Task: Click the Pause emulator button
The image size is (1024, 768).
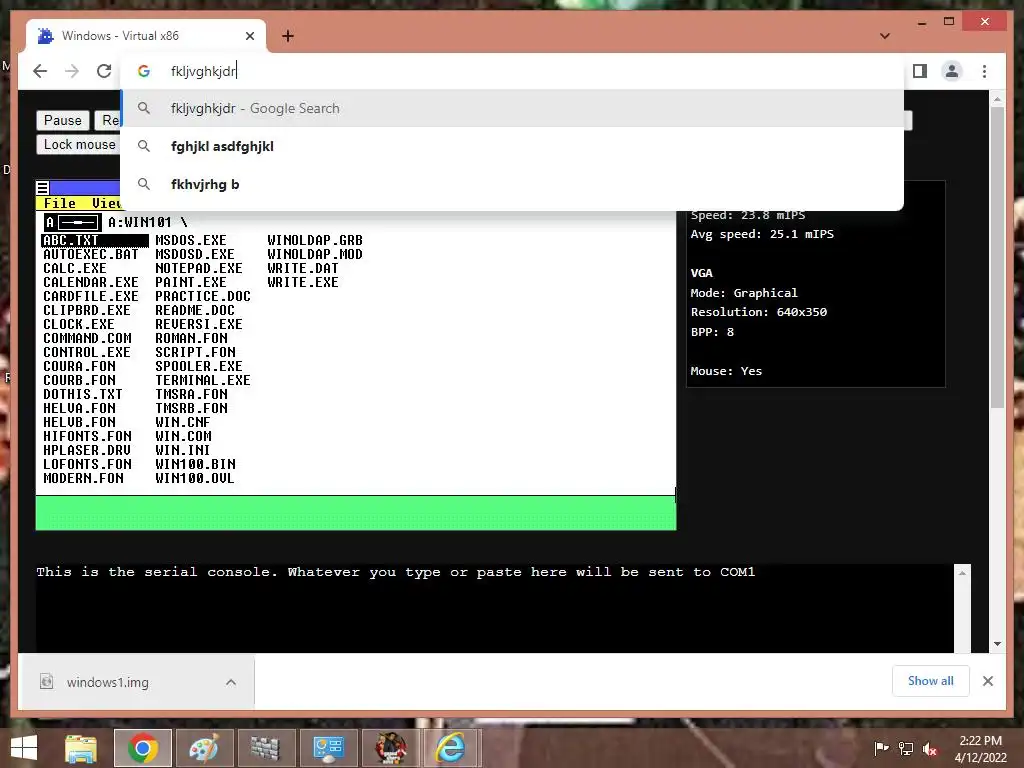Action: coord(63,120)
